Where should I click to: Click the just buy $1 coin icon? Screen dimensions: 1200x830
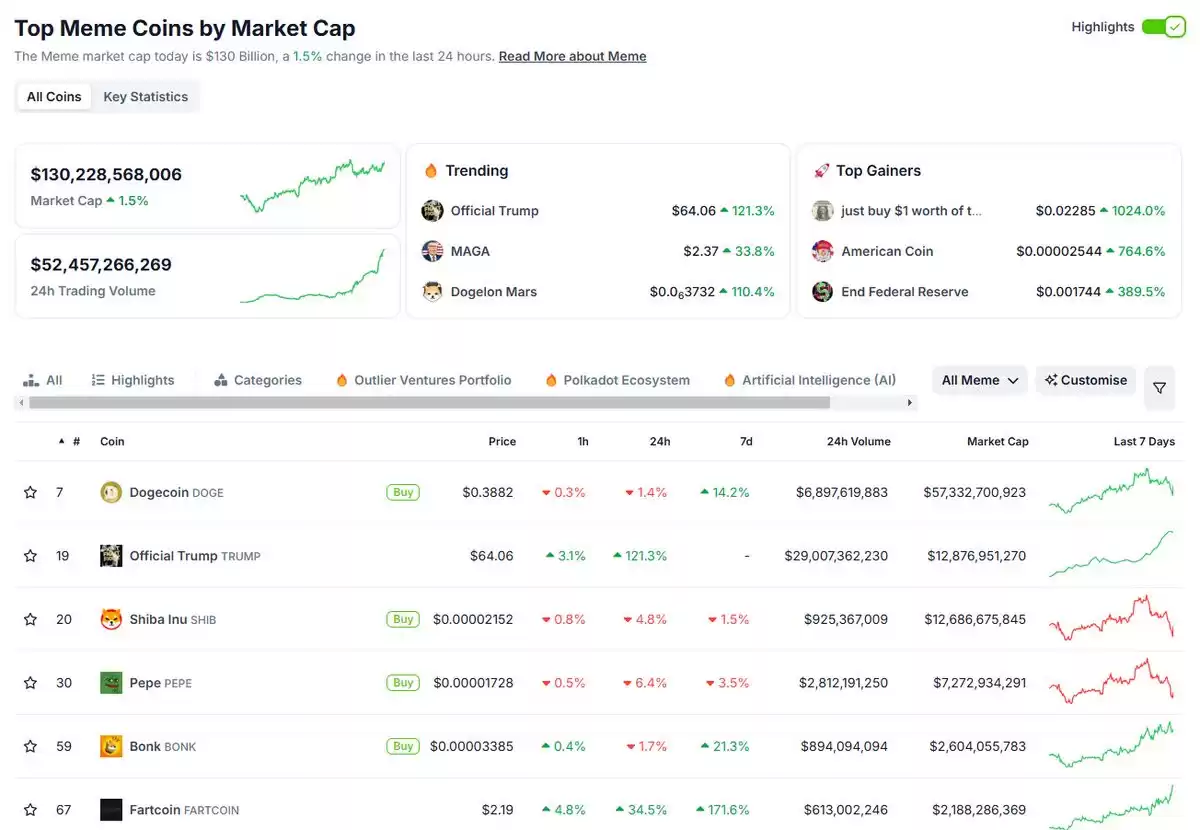[x=823, y=211]
